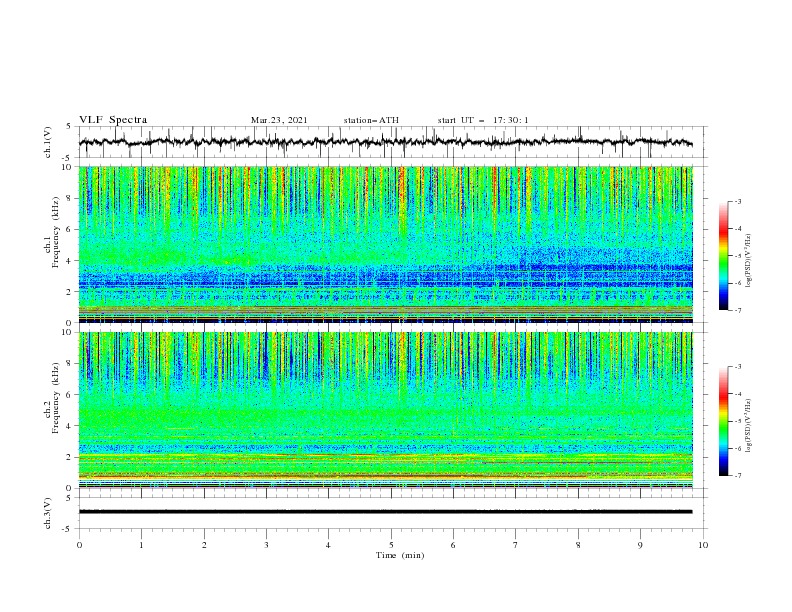
Task: Click the ch.2 spectrogram color scale bar
Action: pos(723,421)
